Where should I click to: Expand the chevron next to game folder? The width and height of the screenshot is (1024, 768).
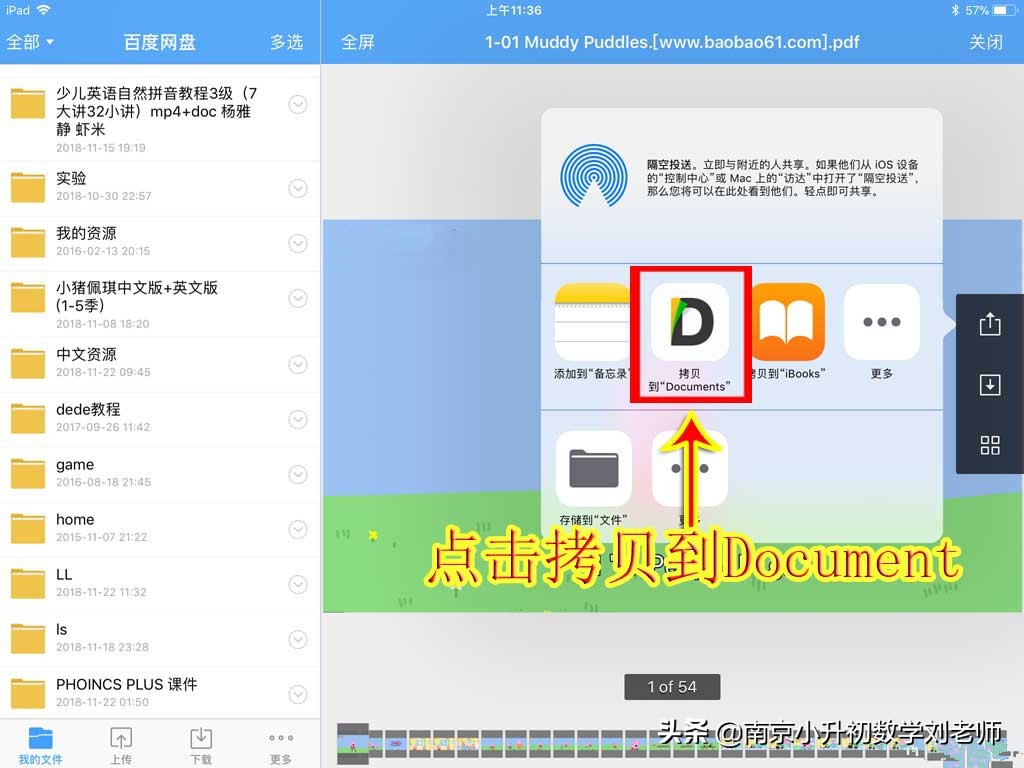click(298, 474)
